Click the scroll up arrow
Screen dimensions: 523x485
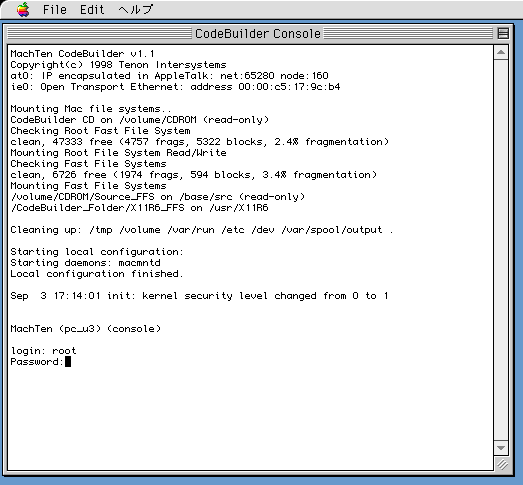click(501, 52)
